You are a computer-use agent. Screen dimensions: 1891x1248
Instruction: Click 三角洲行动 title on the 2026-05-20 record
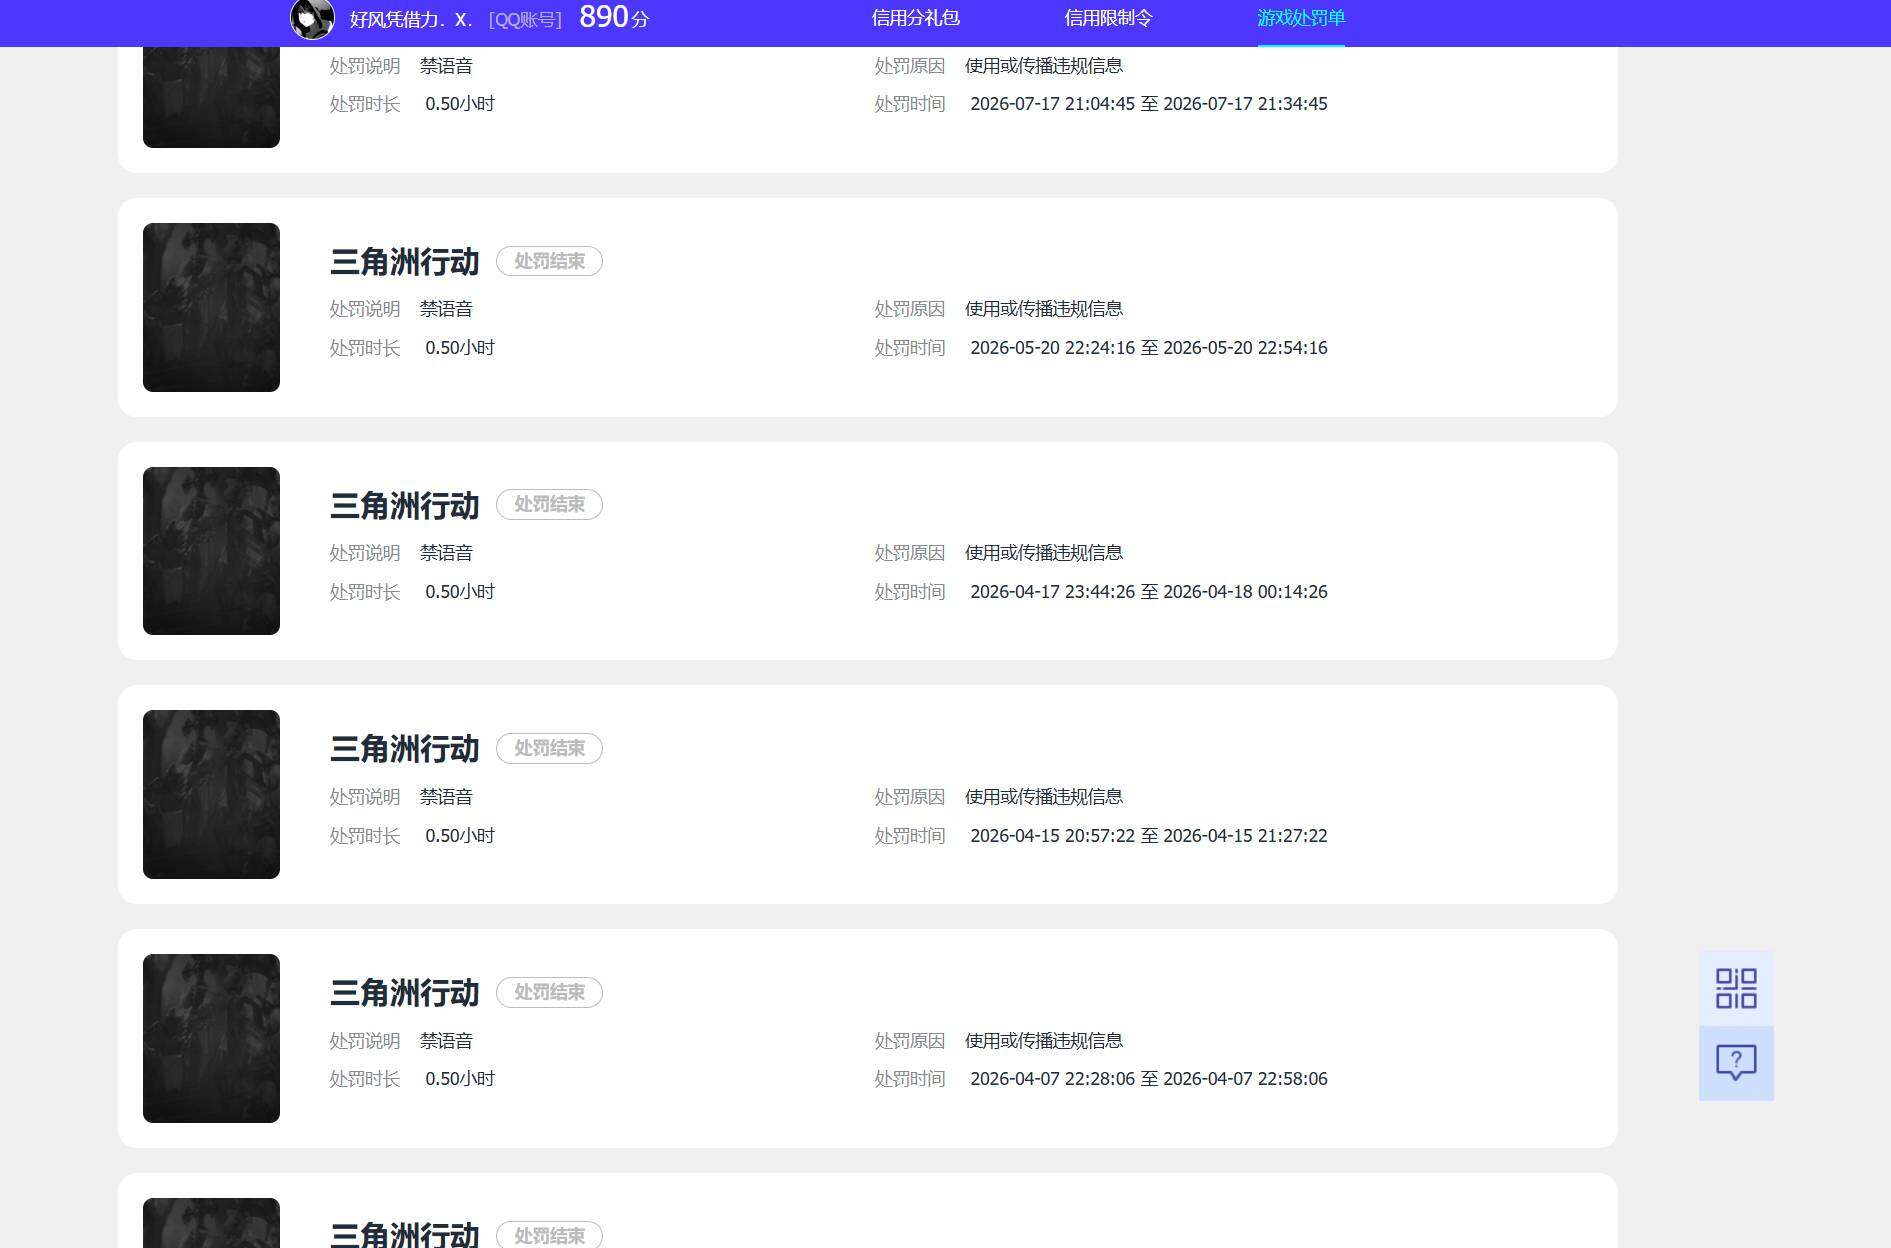point(405,262)
